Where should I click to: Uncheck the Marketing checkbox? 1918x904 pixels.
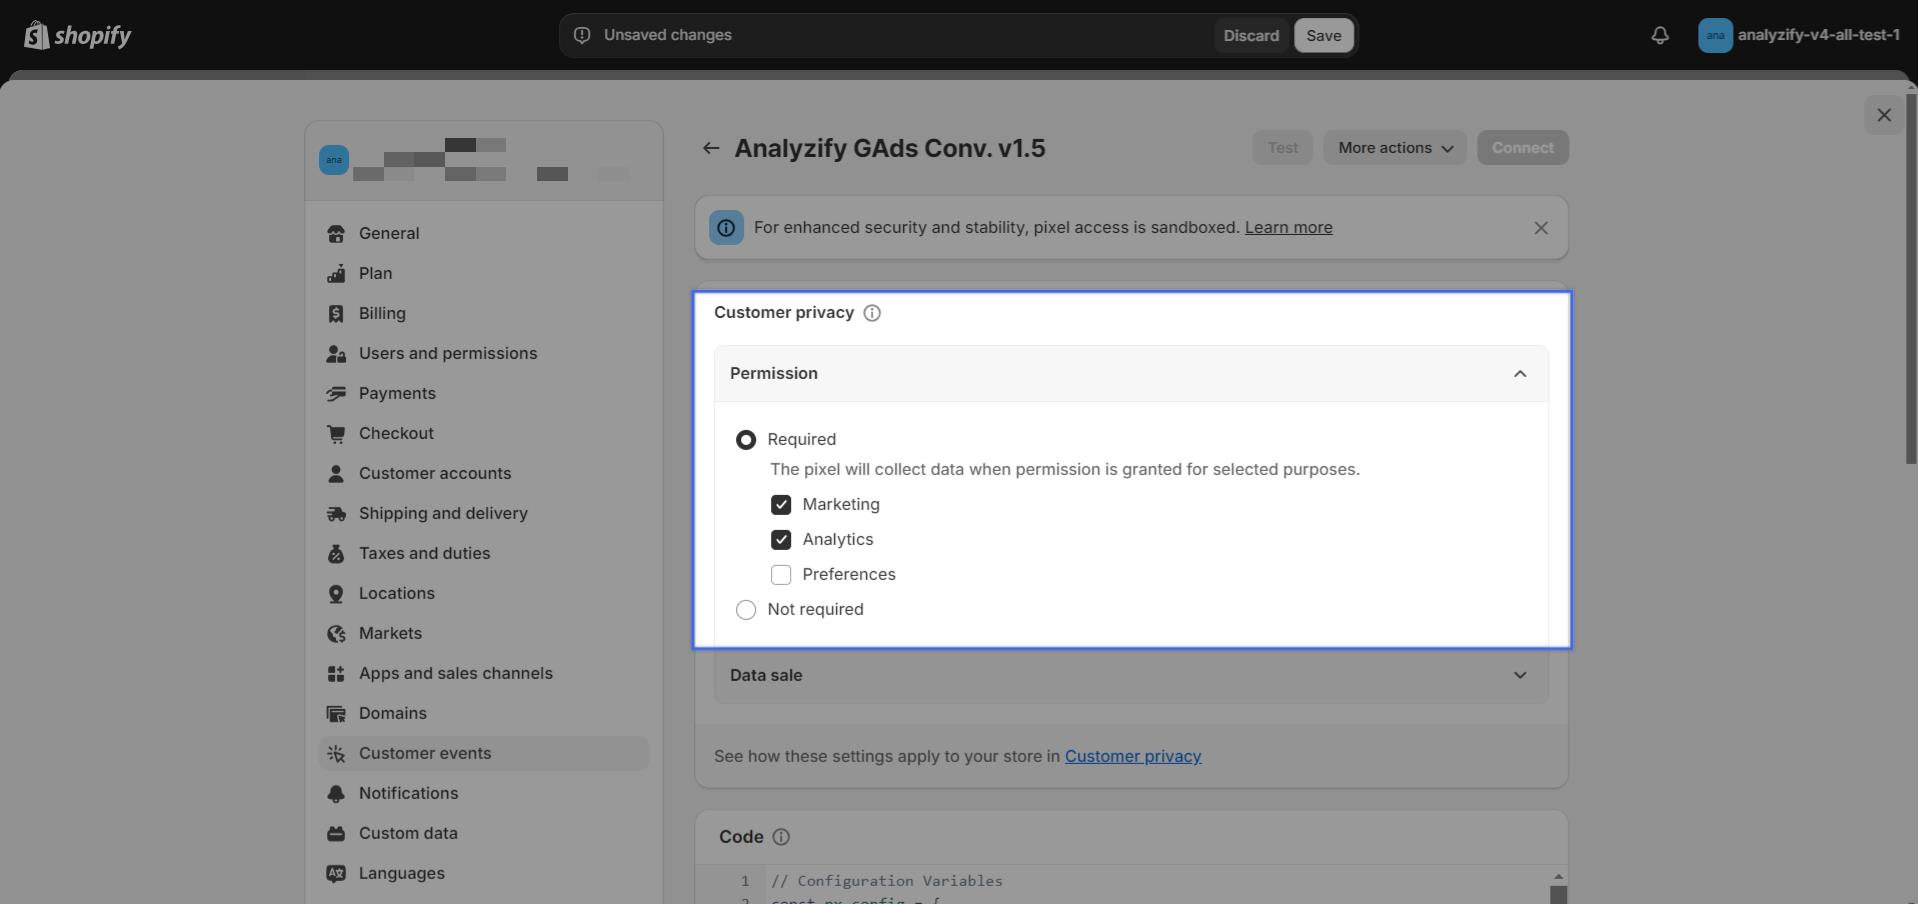point(781,505)
